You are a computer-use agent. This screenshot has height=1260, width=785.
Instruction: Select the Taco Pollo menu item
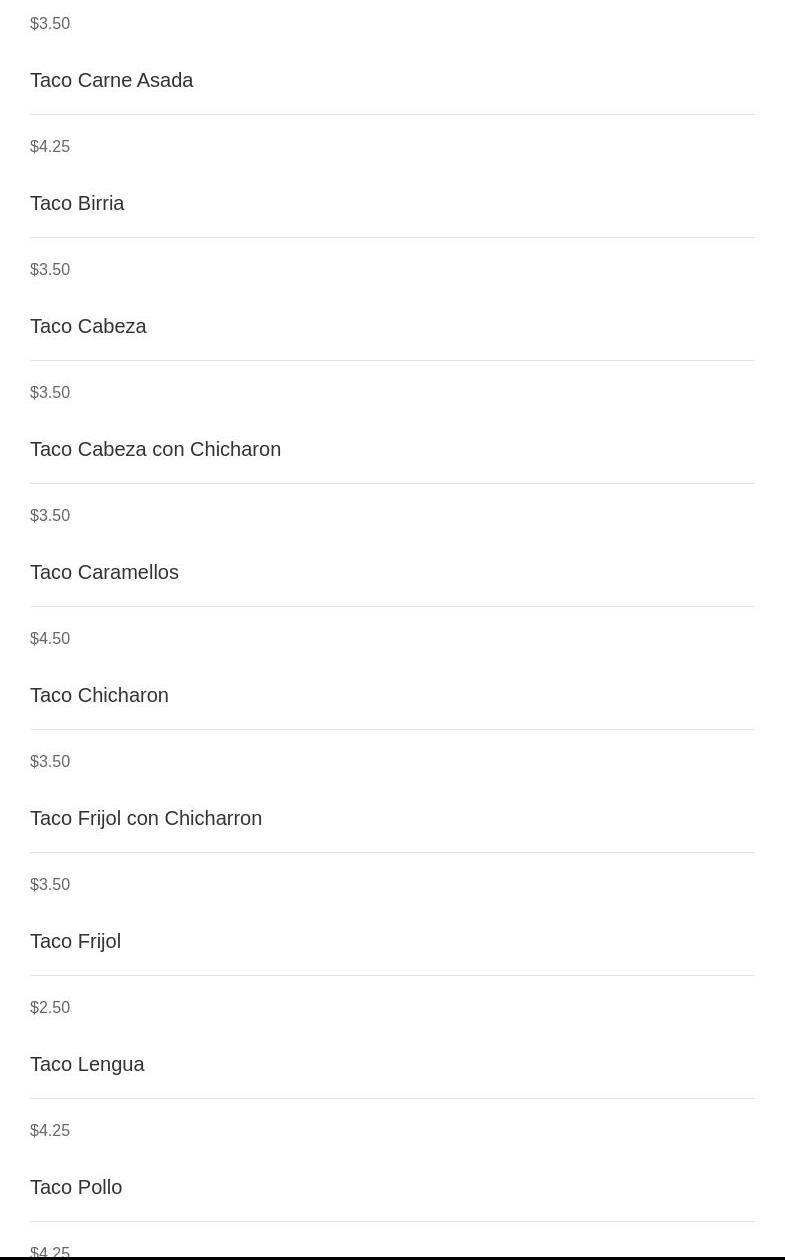pos(76,1187)
